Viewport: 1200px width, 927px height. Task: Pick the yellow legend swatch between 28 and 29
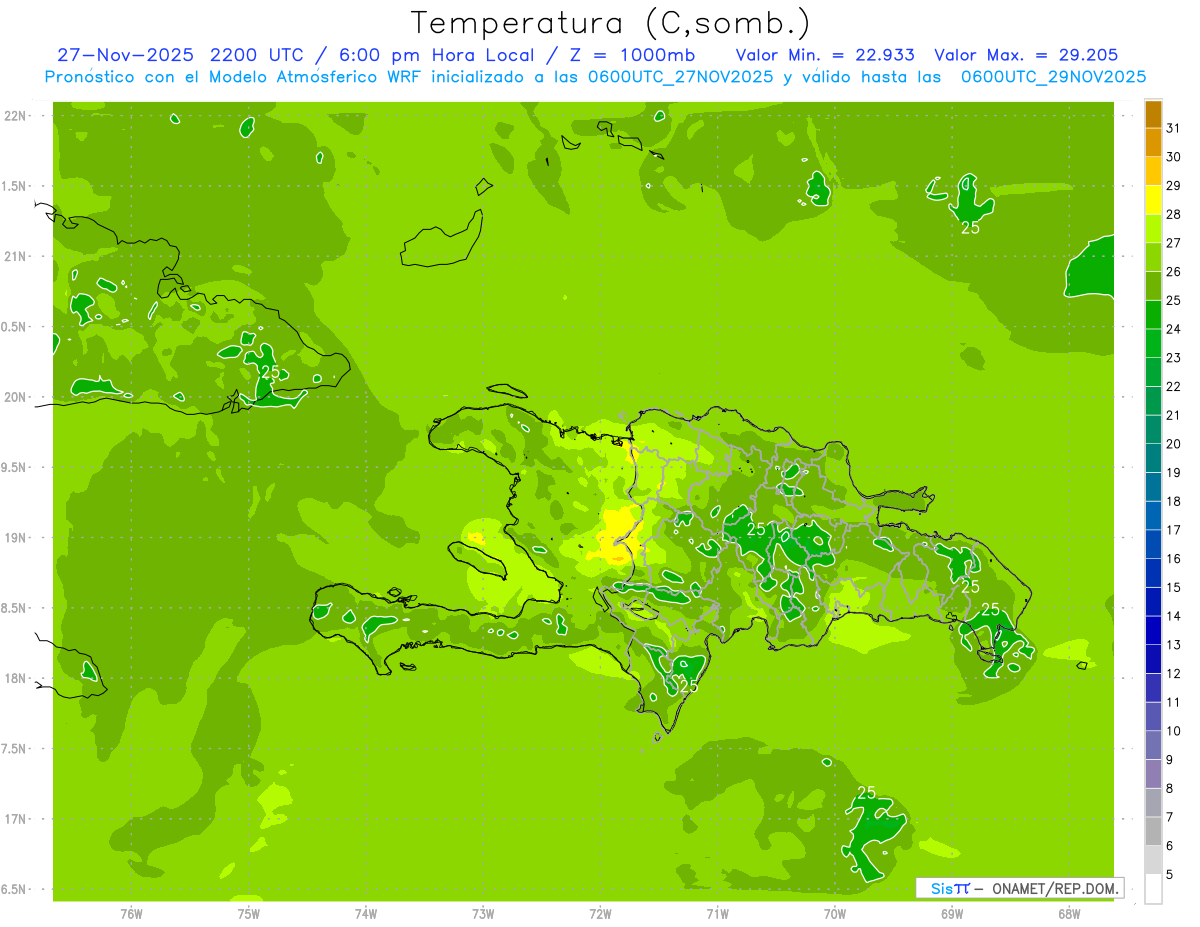click(1153, 201)
